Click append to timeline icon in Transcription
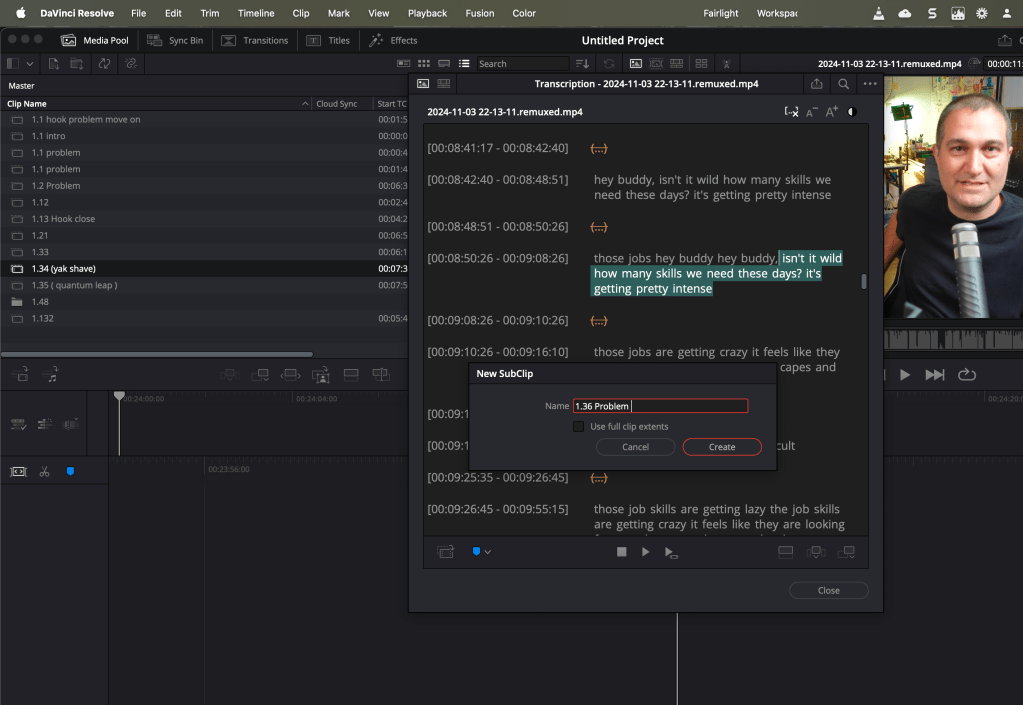The width and height of the screenshot is (1023, 705). pos(846,552)
